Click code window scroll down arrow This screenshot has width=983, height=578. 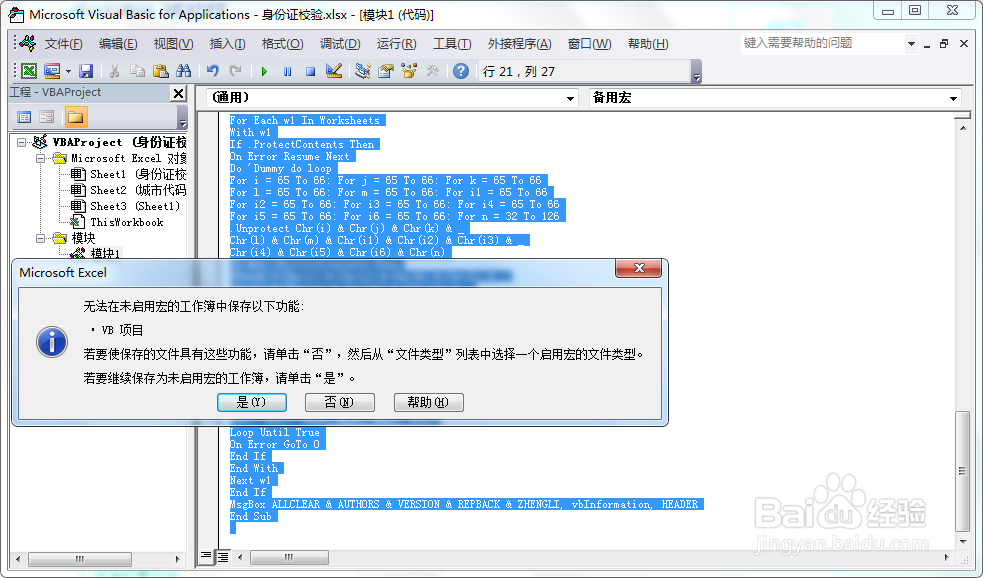pos(963,542)
